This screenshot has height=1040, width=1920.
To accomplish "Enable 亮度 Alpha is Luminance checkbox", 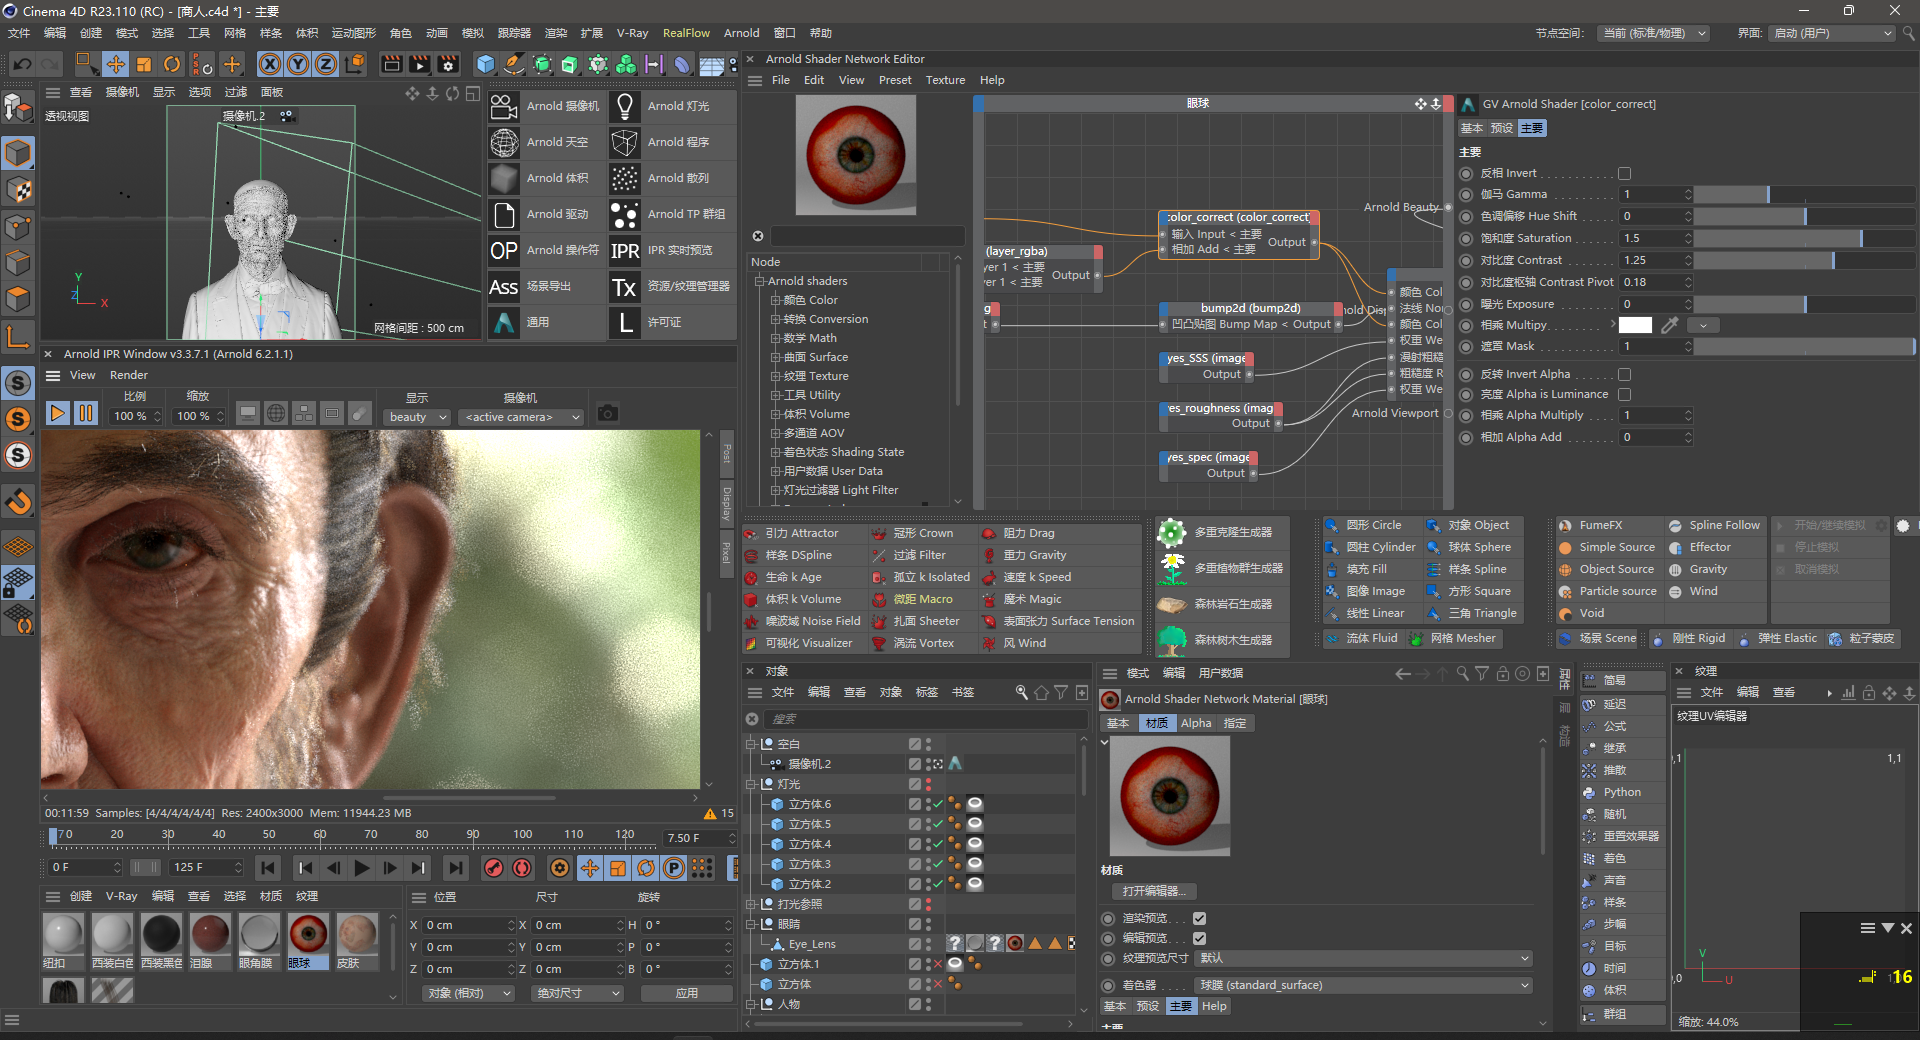I will [x=1625, y=394].
